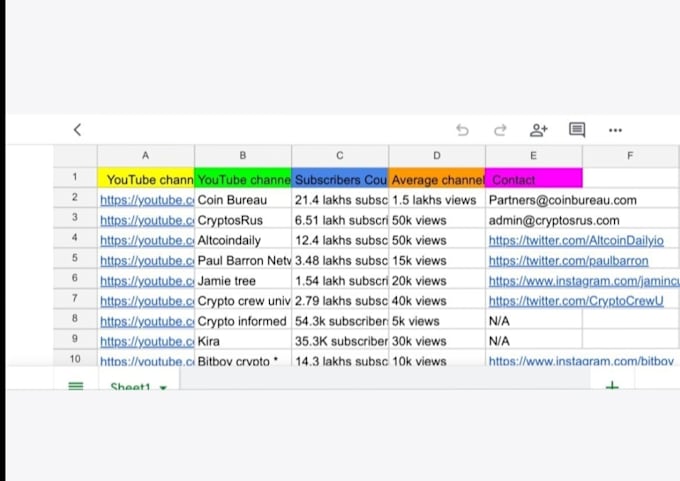Select the magenta Contact header cell

pyautogui.click(x=534, y=179)
